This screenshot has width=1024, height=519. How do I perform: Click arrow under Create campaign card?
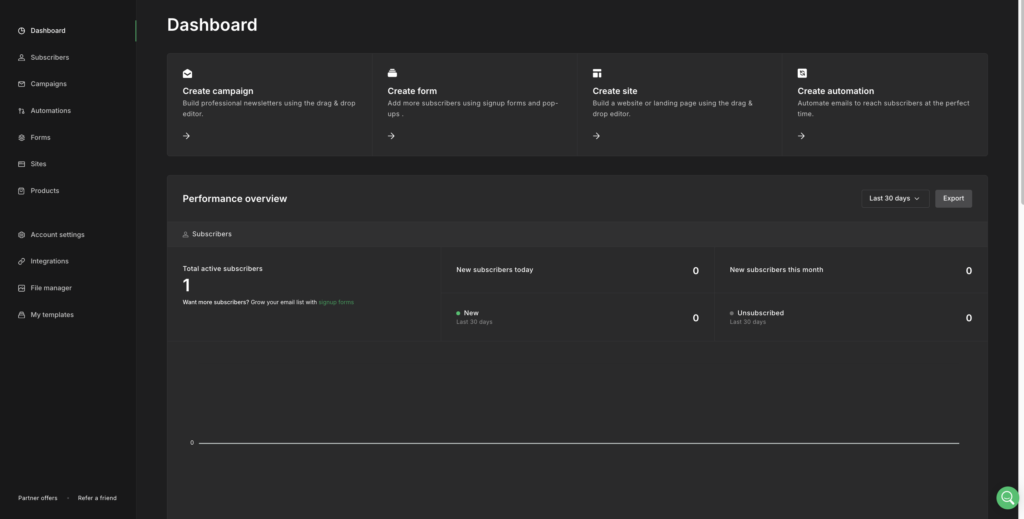coord(187,136)
